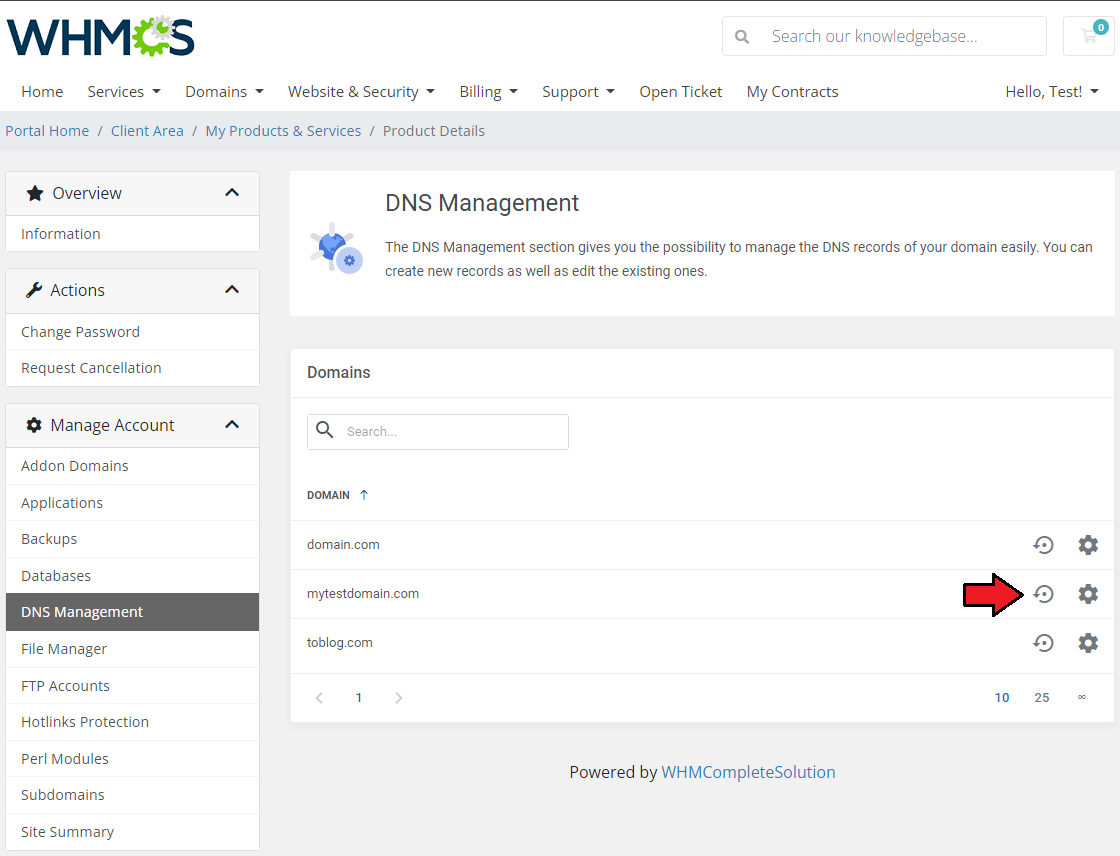Open Backups in sidebar
Image resolution: width=1120 pixels, height=856 pixels.
click(132, 539)
